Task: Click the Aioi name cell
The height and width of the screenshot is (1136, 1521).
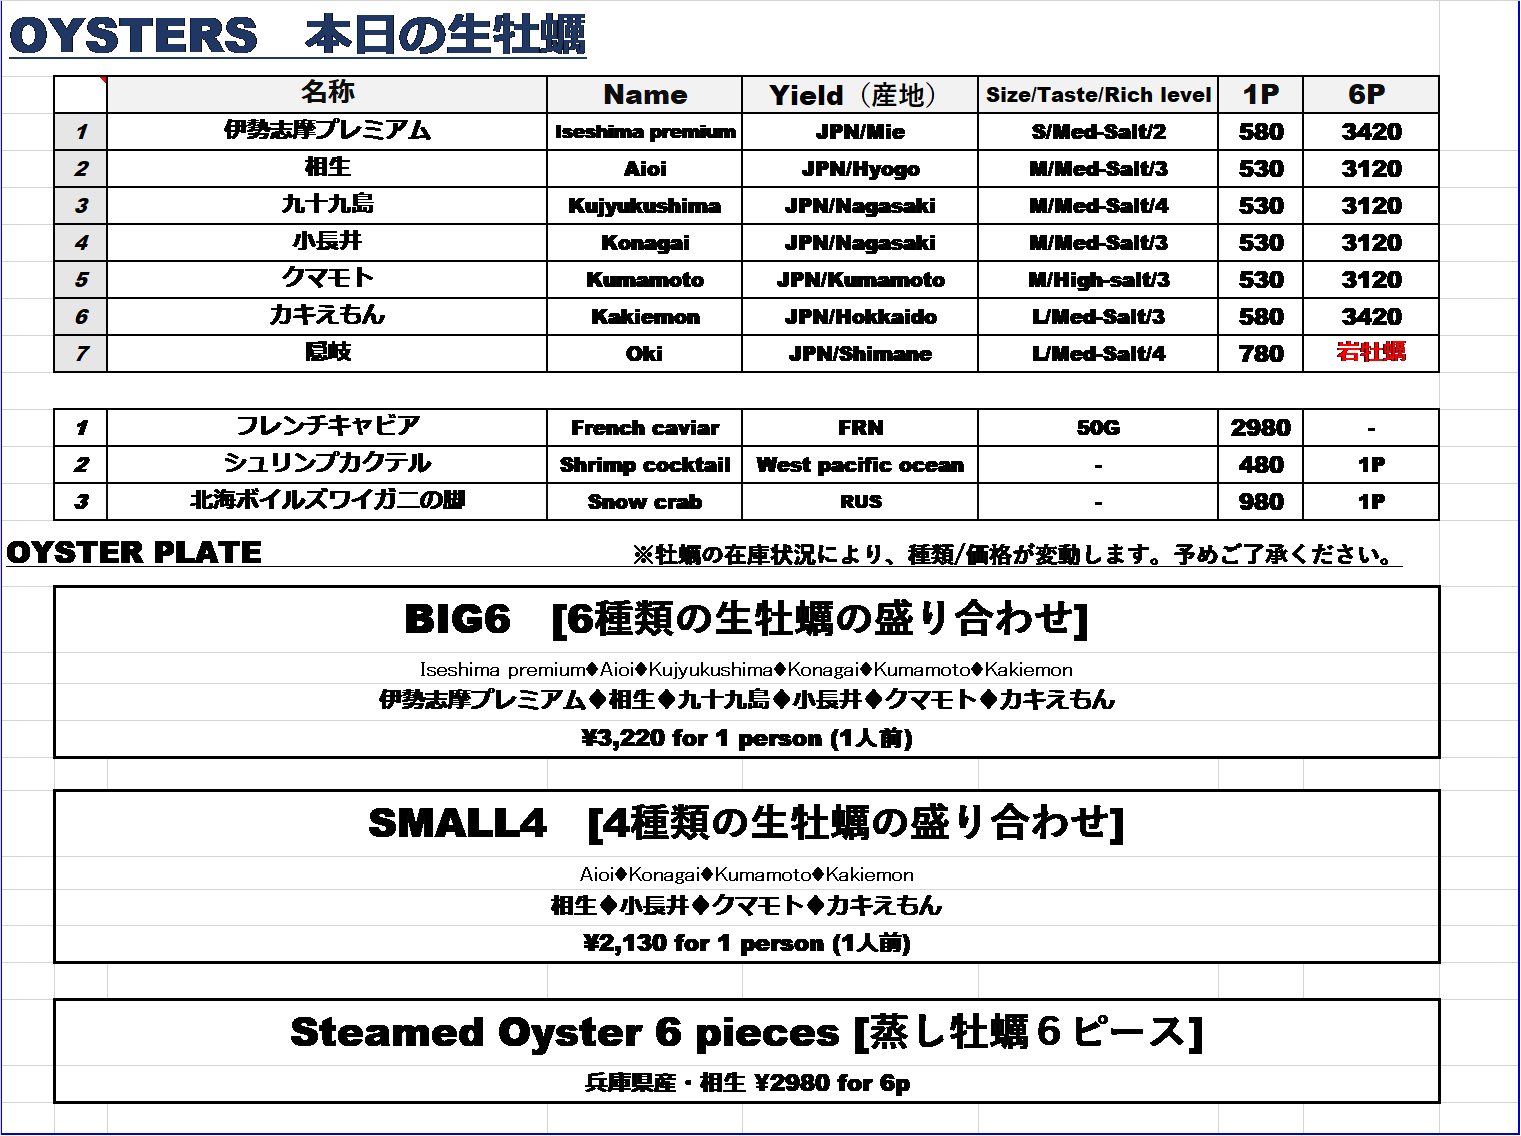Action: coord(645,168)
